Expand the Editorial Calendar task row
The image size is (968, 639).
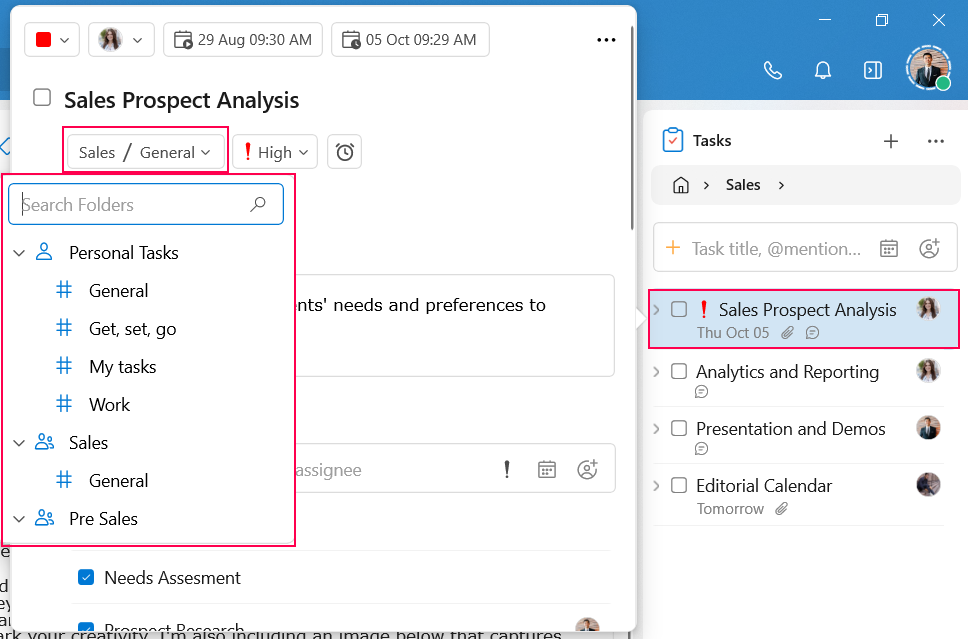[657, 486]
